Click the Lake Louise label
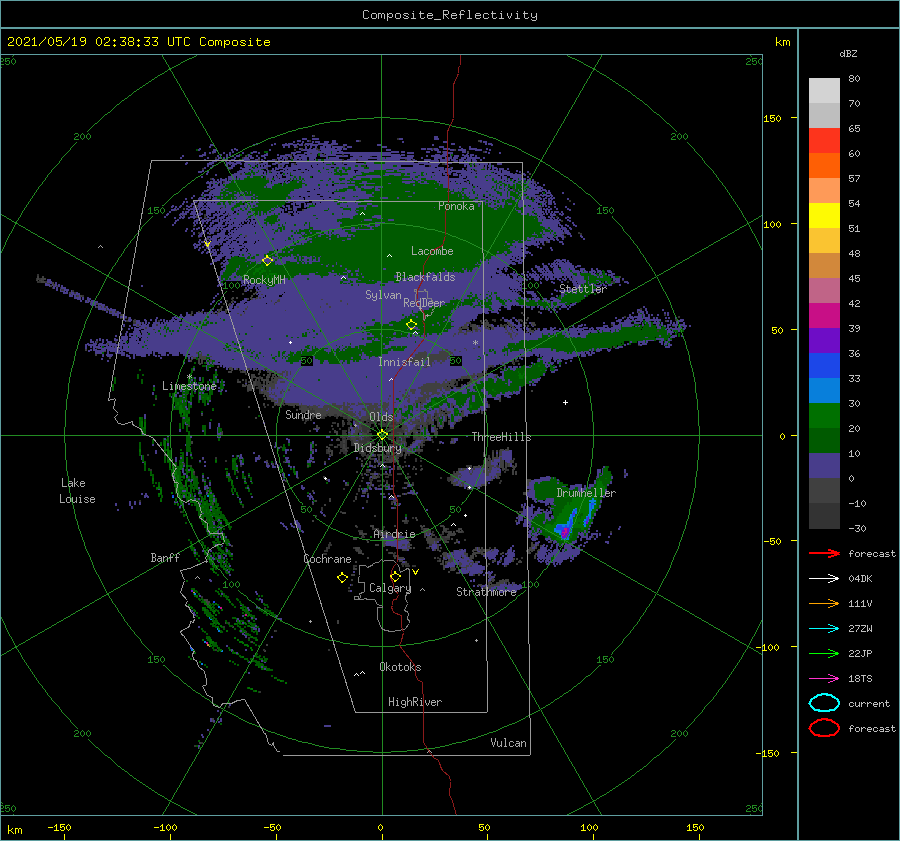Viewport: 900px width, 841px height. tap(77, 491)
